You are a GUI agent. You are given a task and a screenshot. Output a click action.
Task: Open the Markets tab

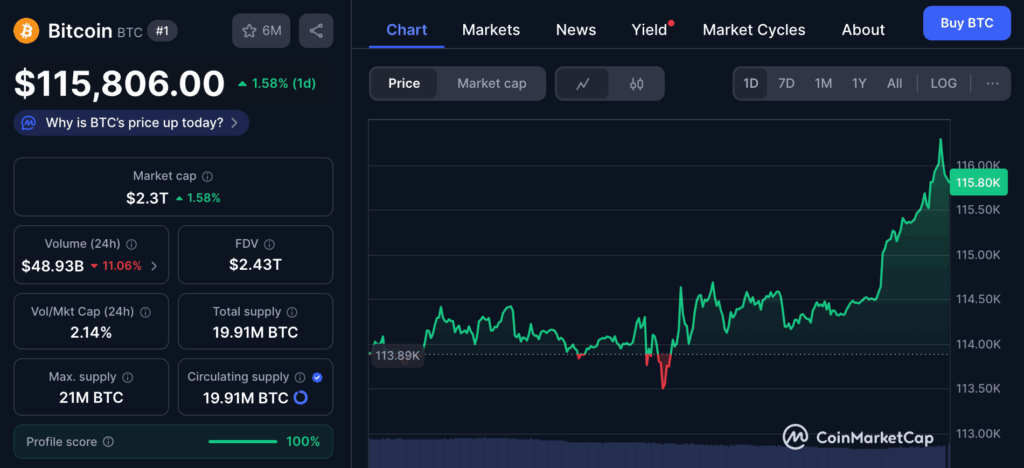point(490,30)
